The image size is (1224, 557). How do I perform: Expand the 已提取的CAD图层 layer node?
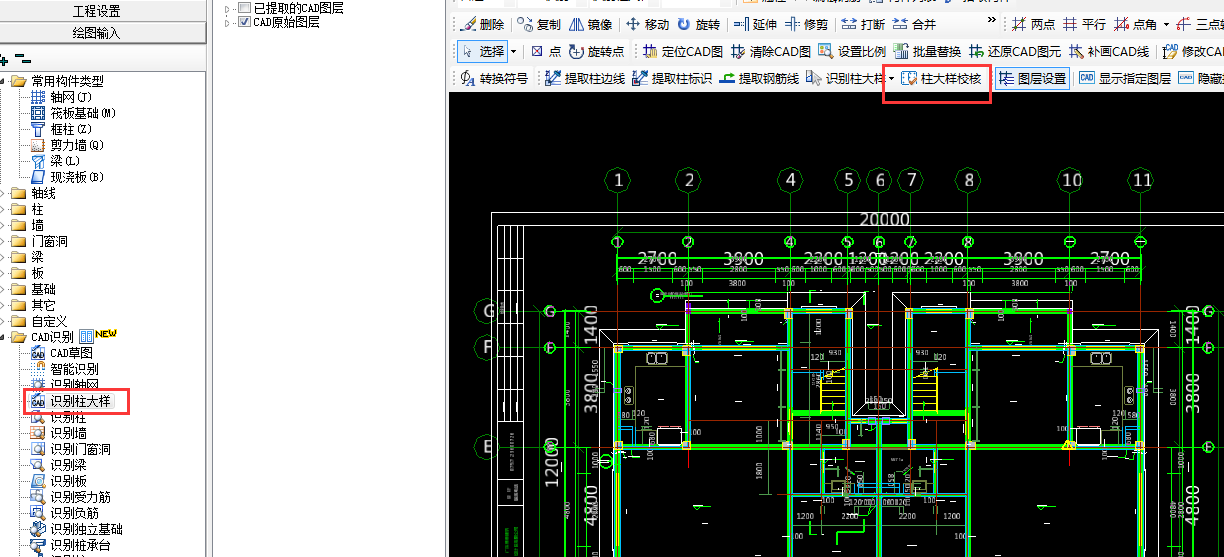[x=228, y=8]
